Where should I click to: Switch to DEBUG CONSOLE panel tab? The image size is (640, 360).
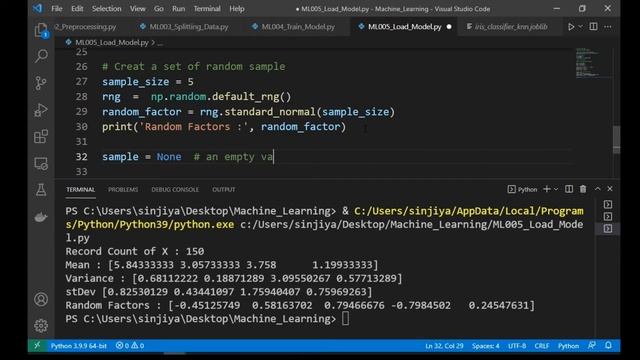[175, 189]
